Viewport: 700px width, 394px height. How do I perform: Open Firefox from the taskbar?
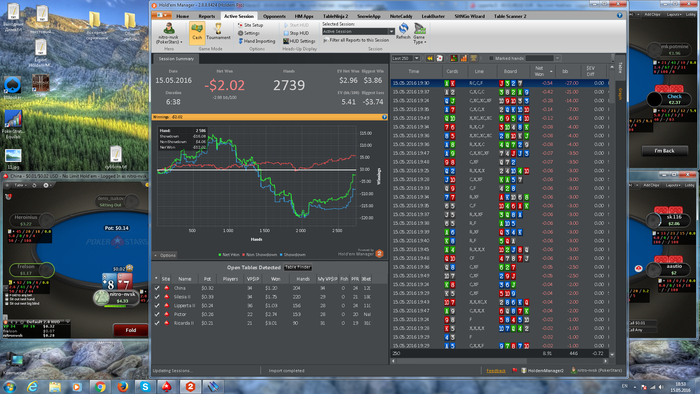point(123,386)
